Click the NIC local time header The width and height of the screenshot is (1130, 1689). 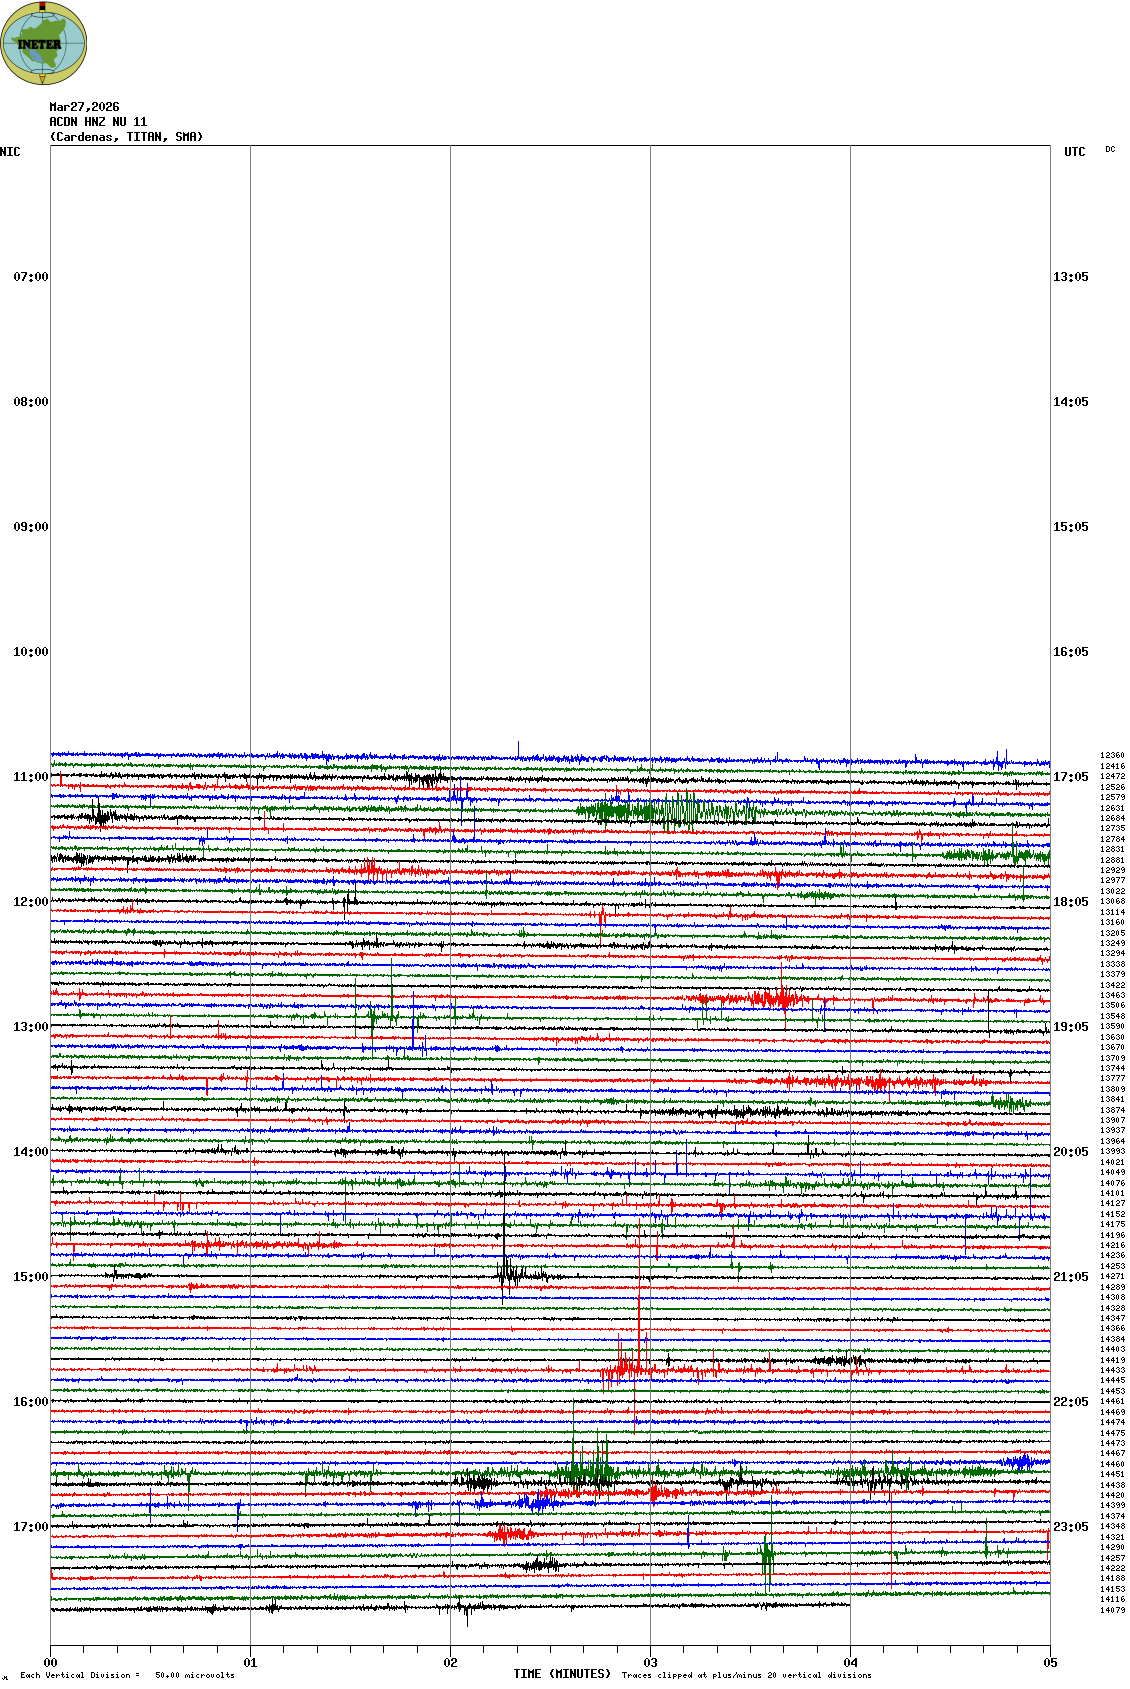click(11, 152)
